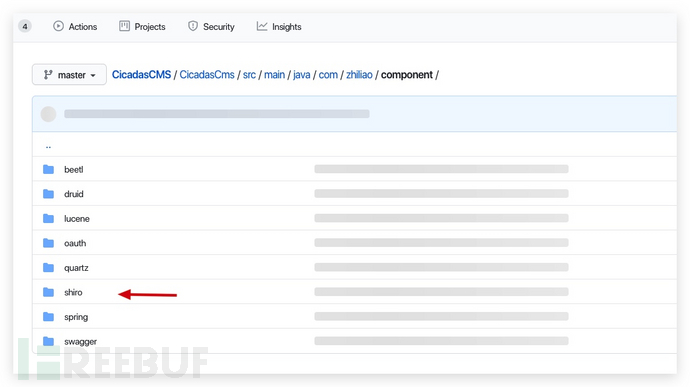Go up to parent directory link
Image resolution: width=690 pixels, height=387 pixels.
click(48, 146)
